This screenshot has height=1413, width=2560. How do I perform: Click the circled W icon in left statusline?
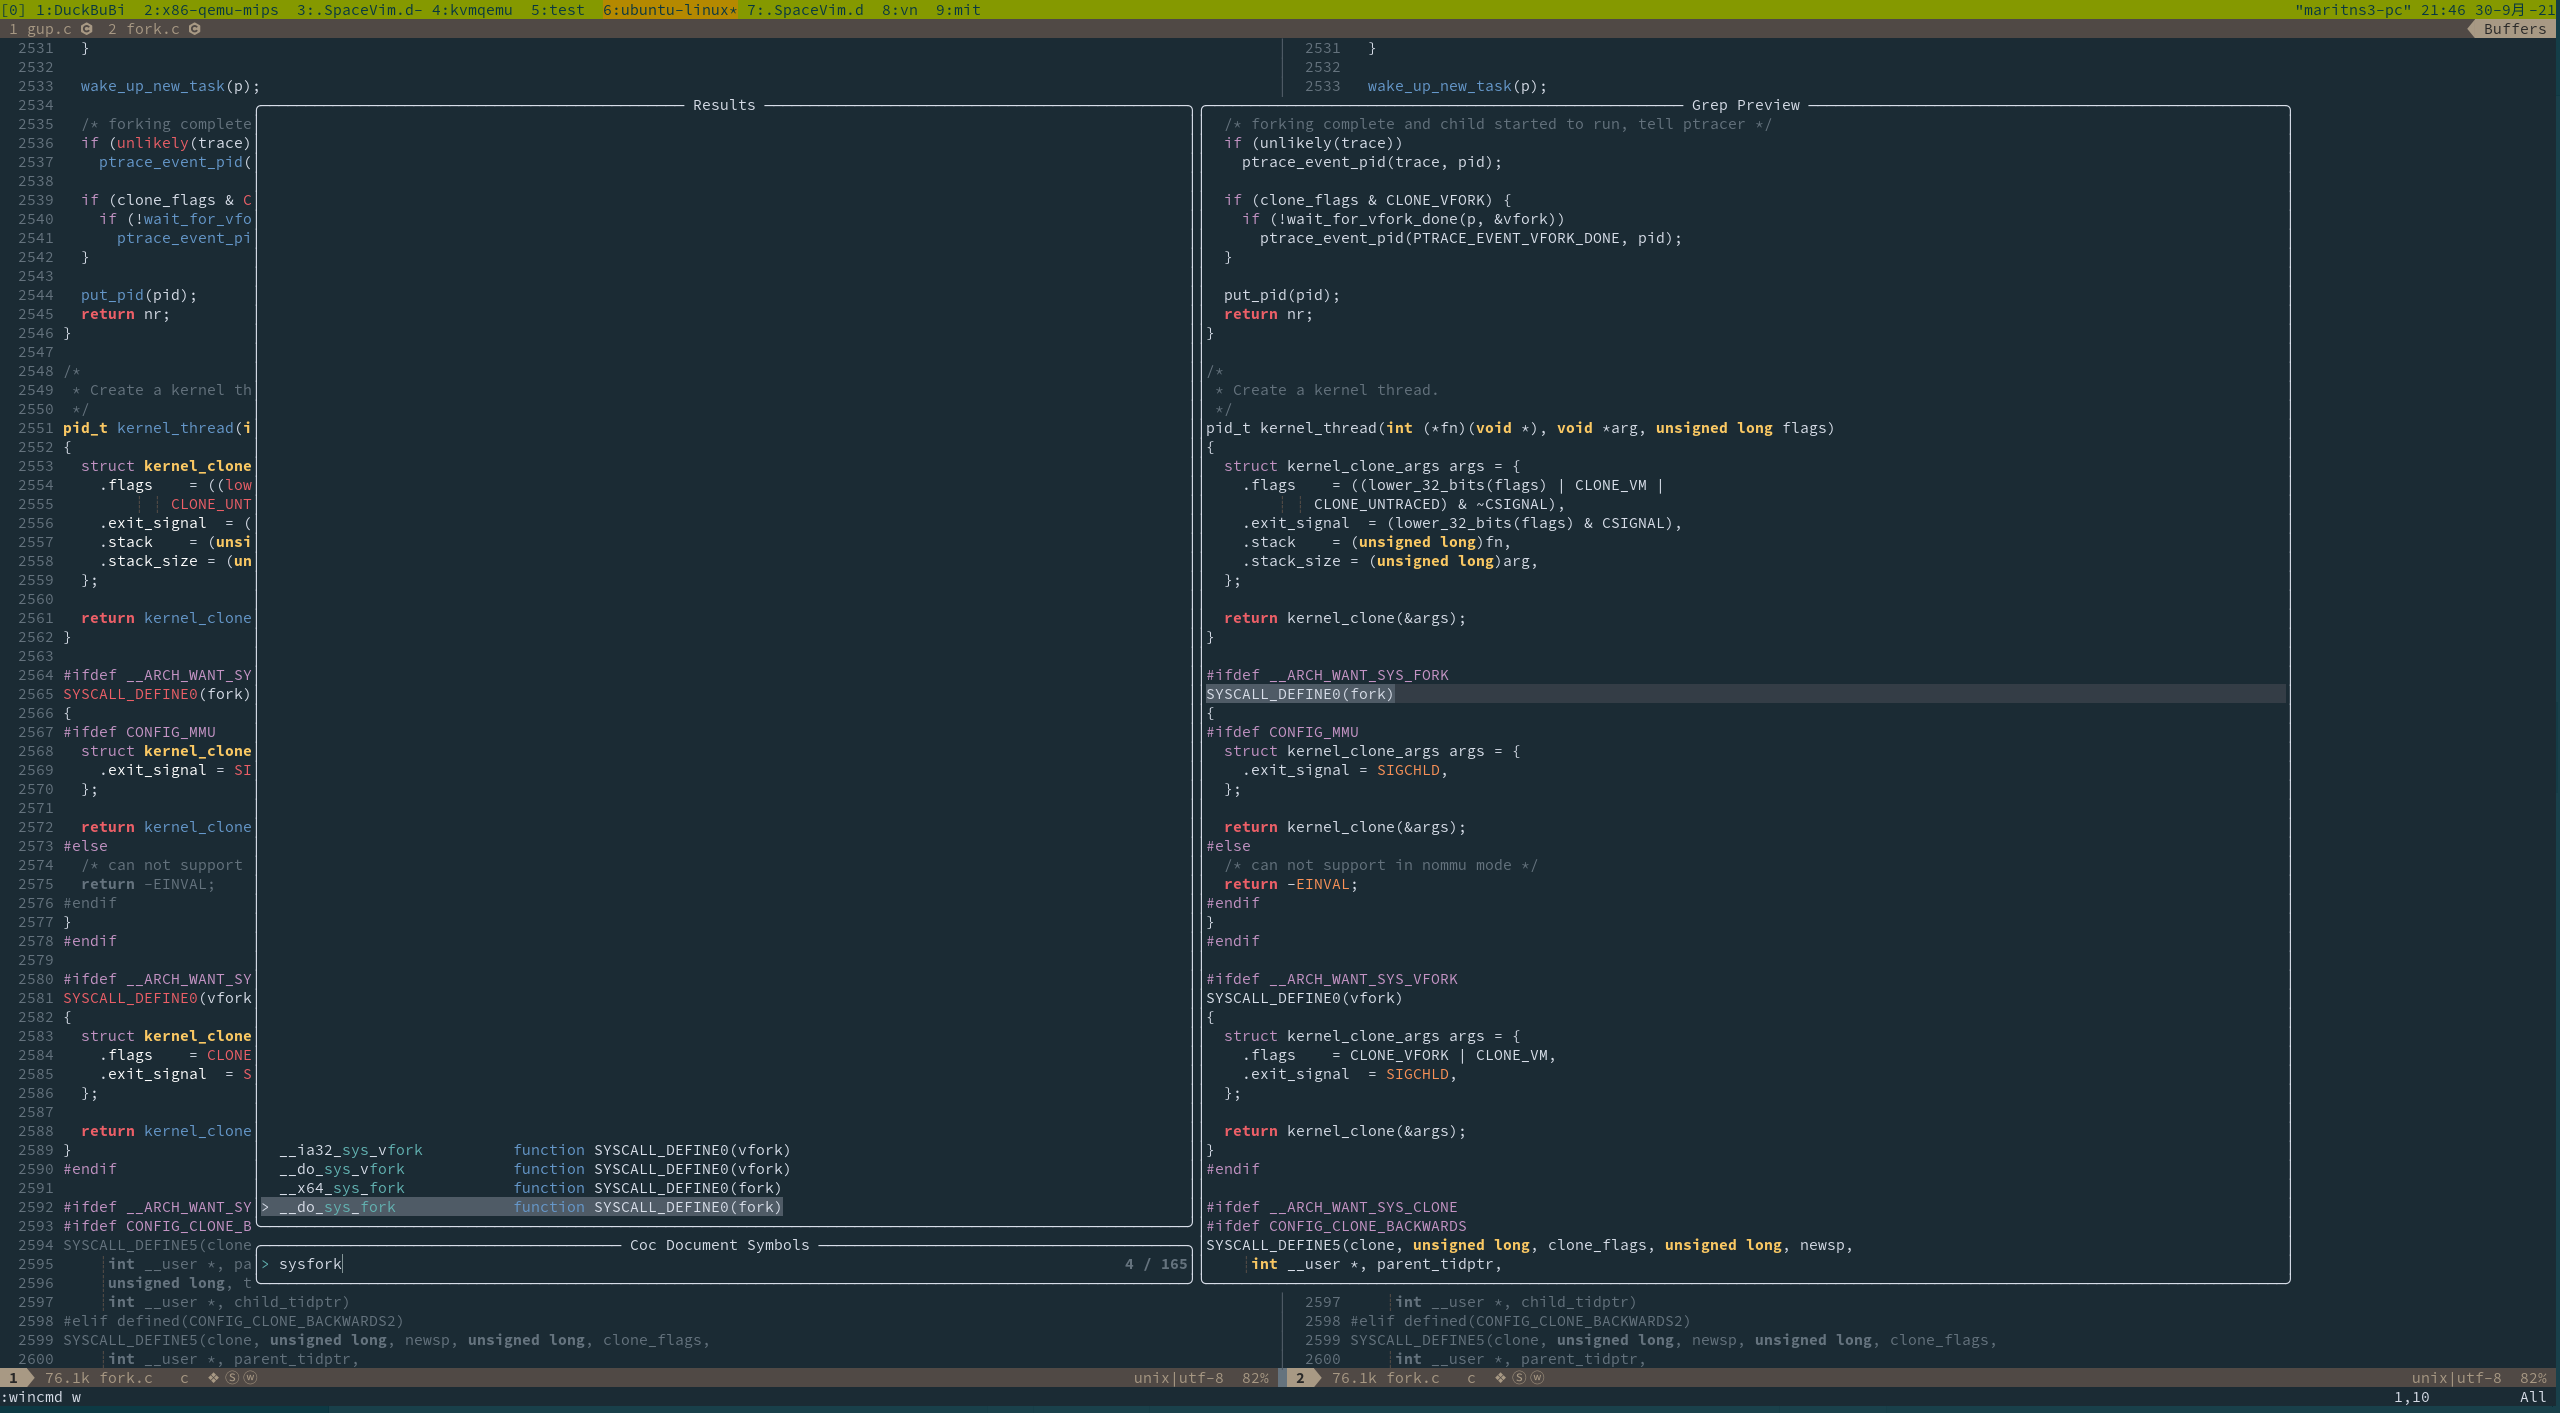pos(251,1378)
